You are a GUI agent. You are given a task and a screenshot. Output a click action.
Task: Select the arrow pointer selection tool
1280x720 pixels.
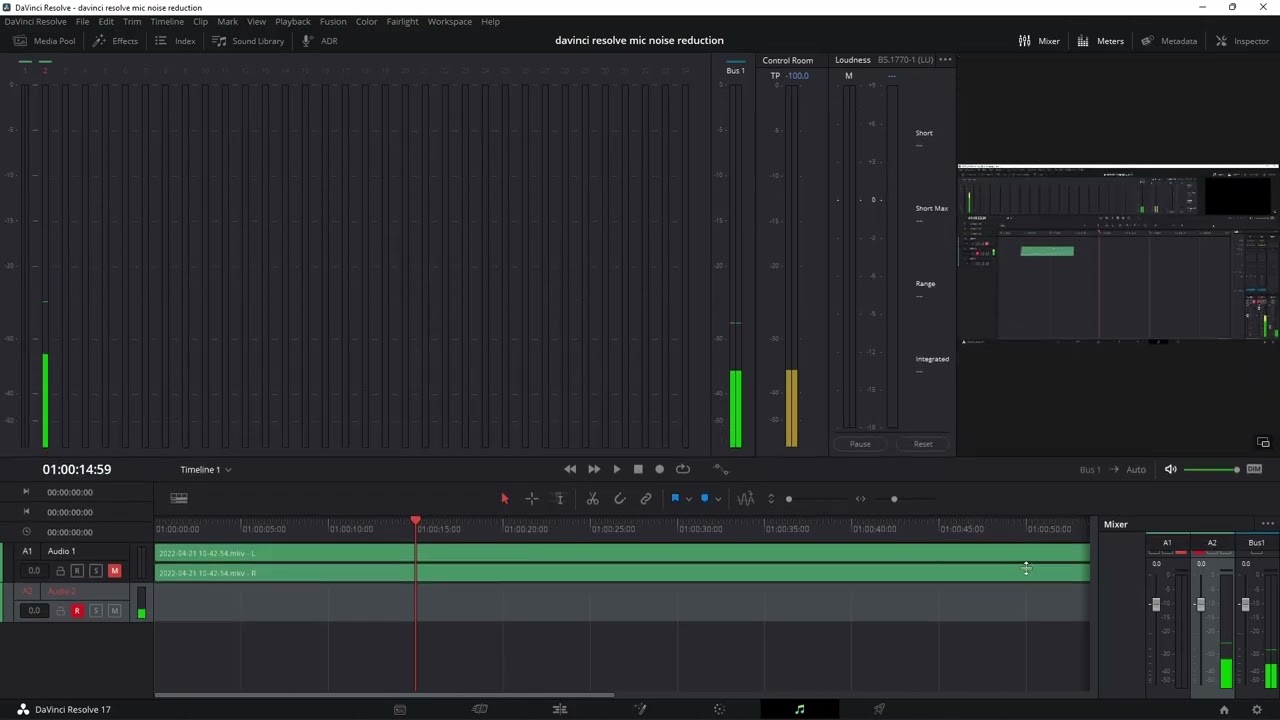(x=504, y=498)
